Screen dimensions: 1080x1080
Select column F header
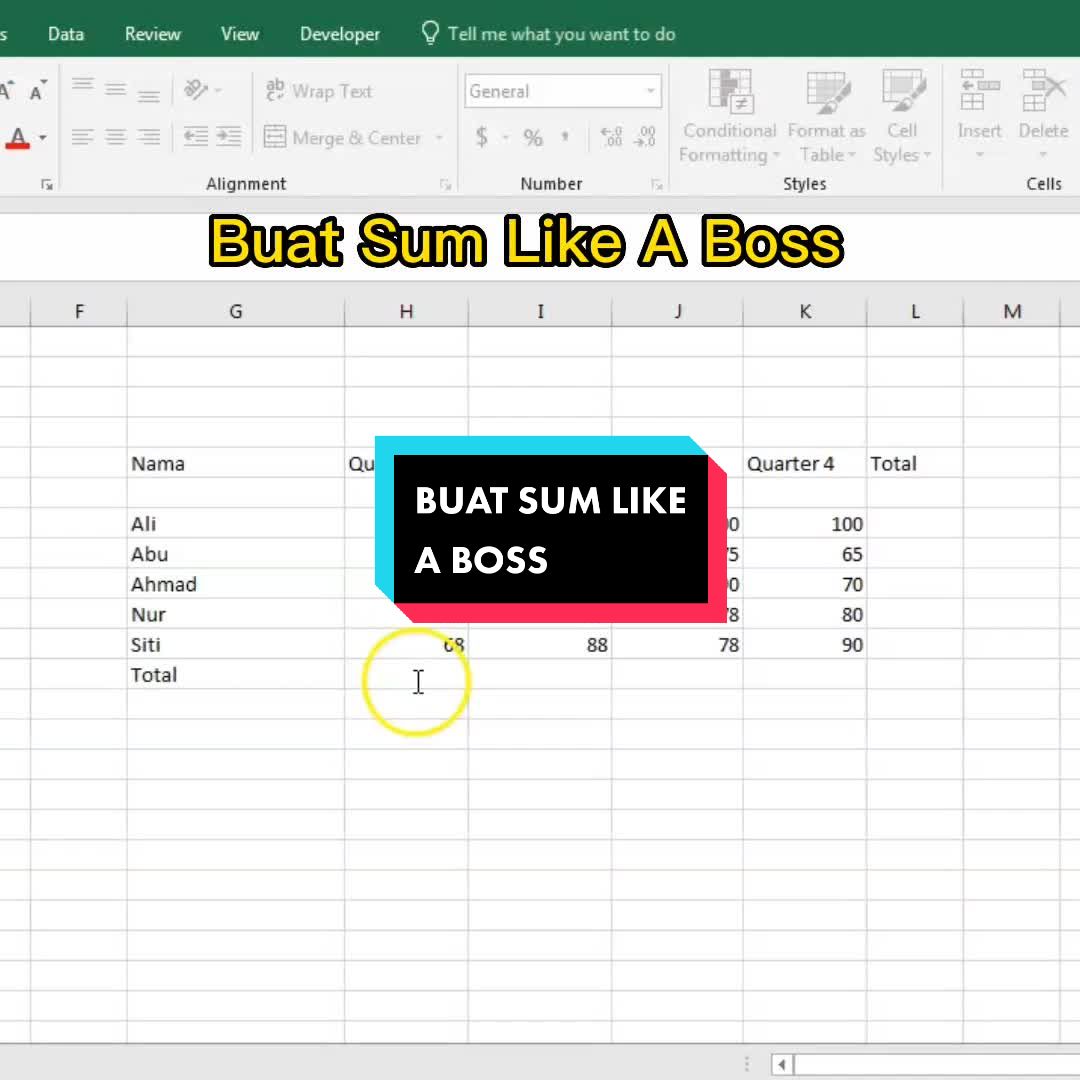click(x=79, y=311)
